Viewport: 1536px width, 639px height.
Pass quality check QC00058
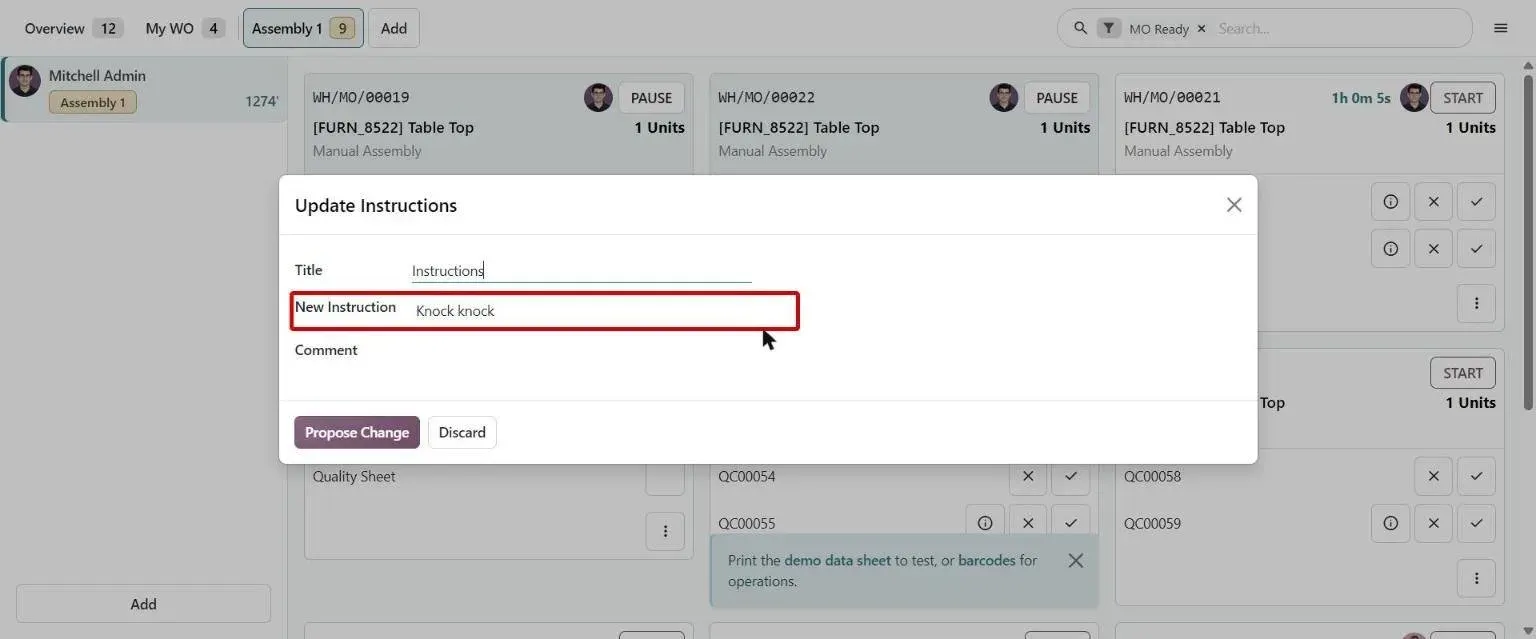[1476, 476]
